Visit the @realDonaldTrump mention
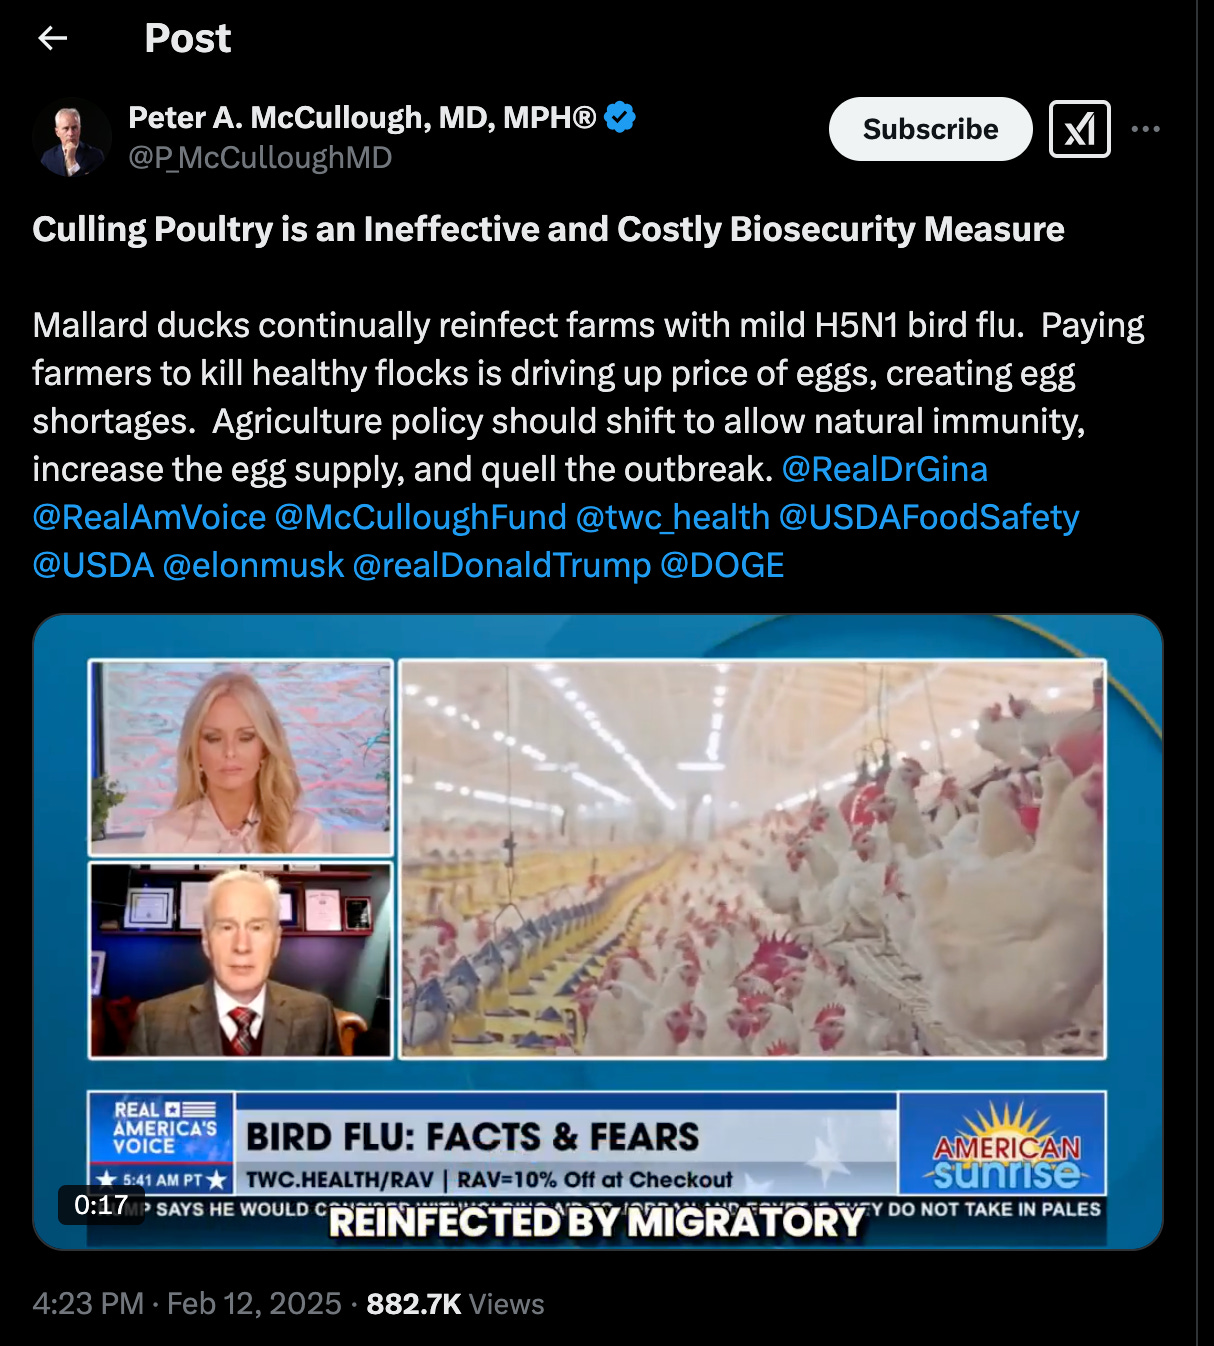Viewport: 1214px width, 1346px height. point(502,565)
